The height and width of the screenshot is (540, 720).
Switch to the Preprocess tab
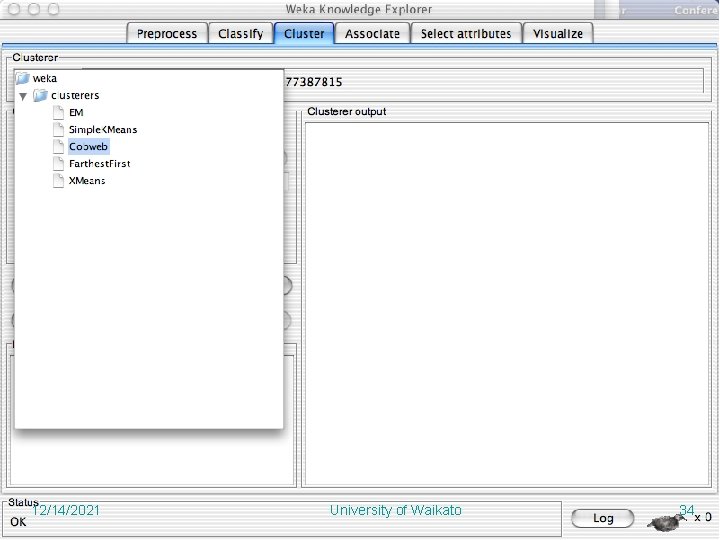click(x=167, y=34)
